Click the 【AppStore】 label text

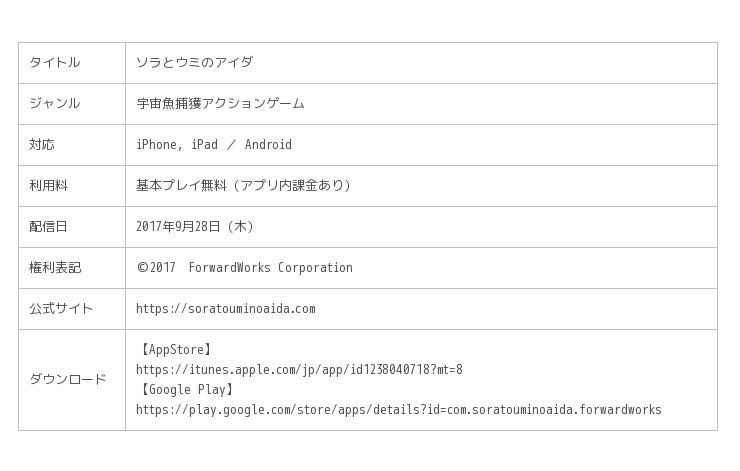pyautogui.click(x=176, y=350)
